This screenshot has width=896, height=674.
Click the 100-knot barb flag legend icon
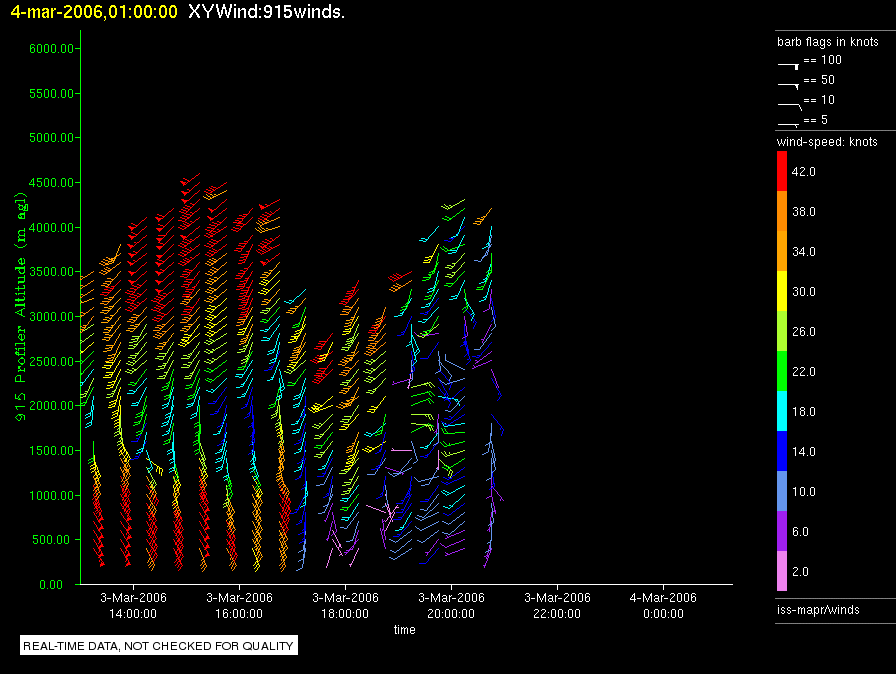click(788, 62)
